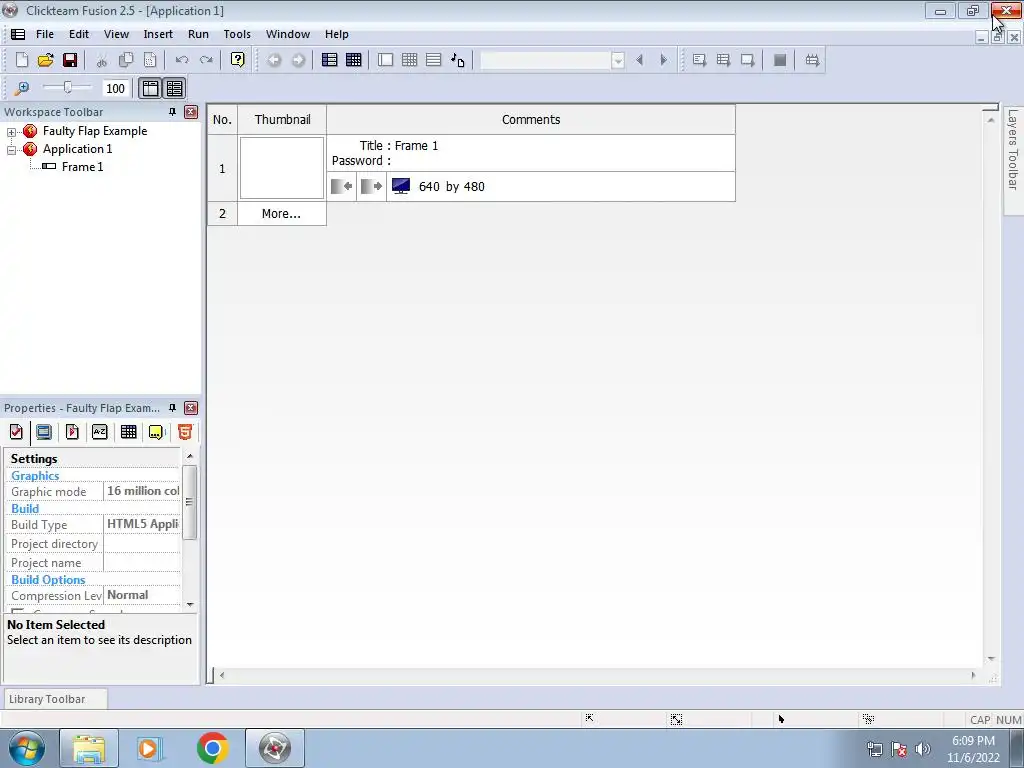1024x768 pixels.
Task: Click the Run Project icon
Action: coord(699,60)
